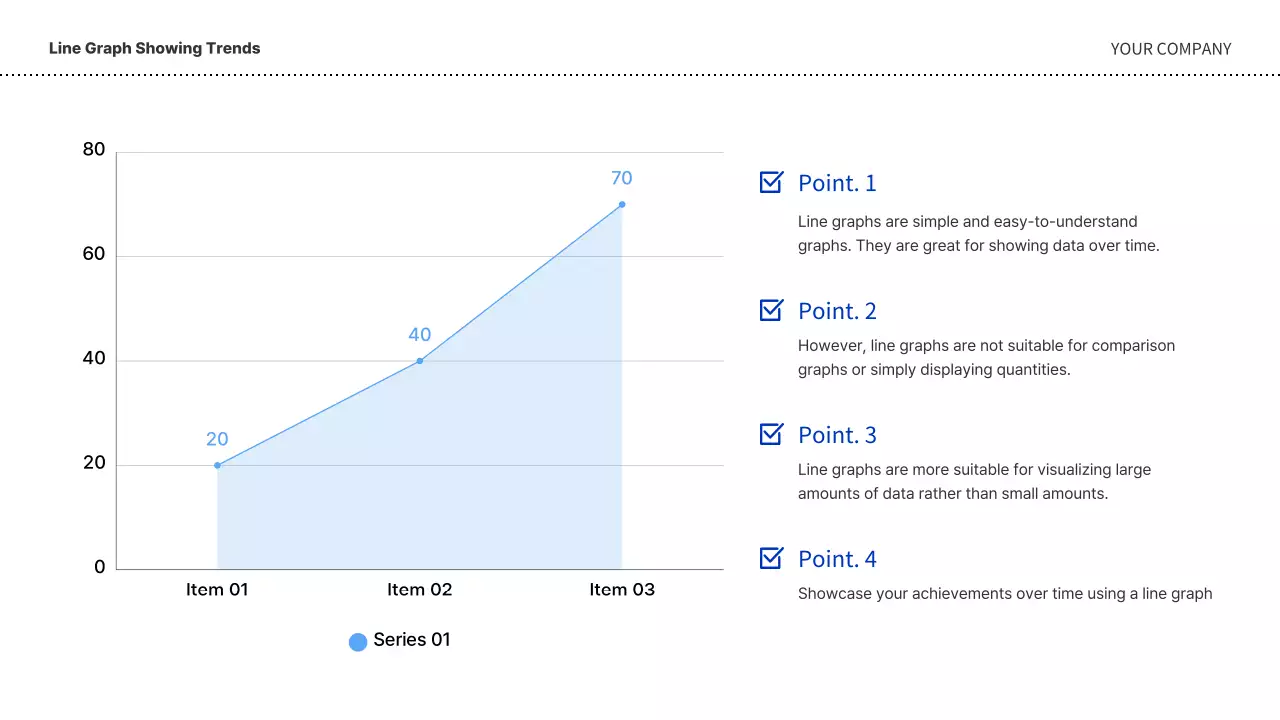Click the 'Point. 3' heading
Image resolution: width=1280 pixels, height=720 pixels.
tap(837, 435)
